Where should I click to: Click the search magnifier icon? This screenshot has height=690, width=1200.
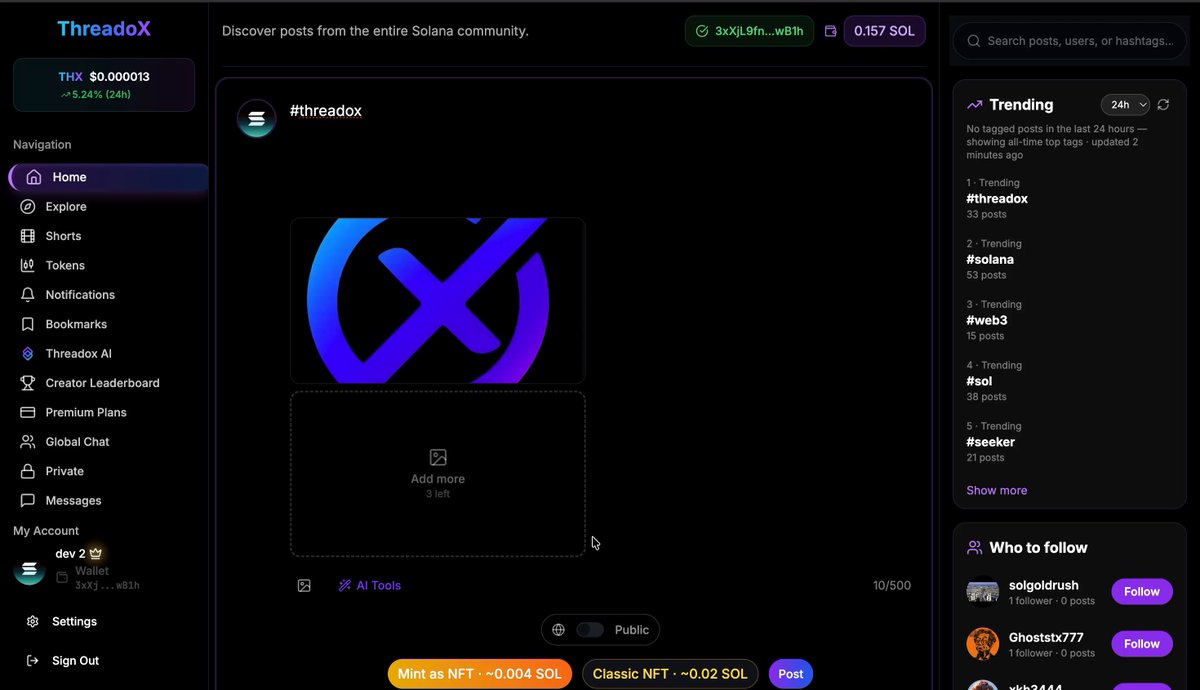pos(973,41)
